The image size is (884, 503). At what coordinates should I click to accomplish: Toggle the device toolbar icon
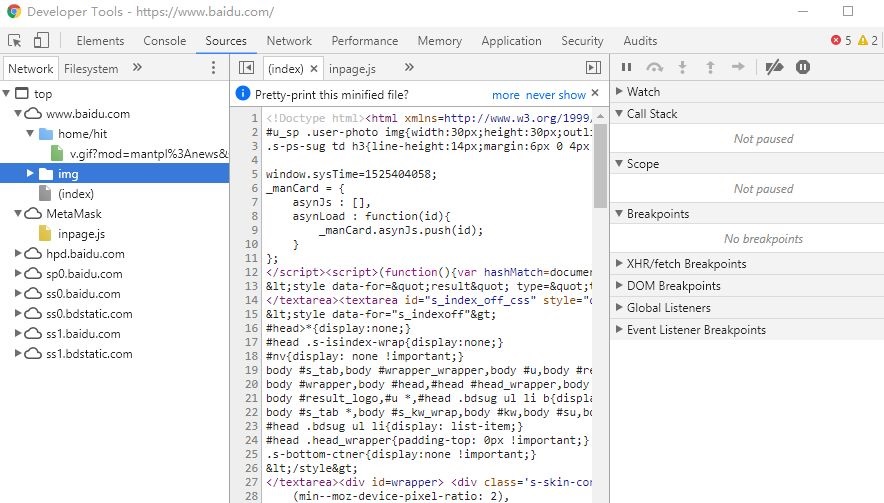pos(41,41)
